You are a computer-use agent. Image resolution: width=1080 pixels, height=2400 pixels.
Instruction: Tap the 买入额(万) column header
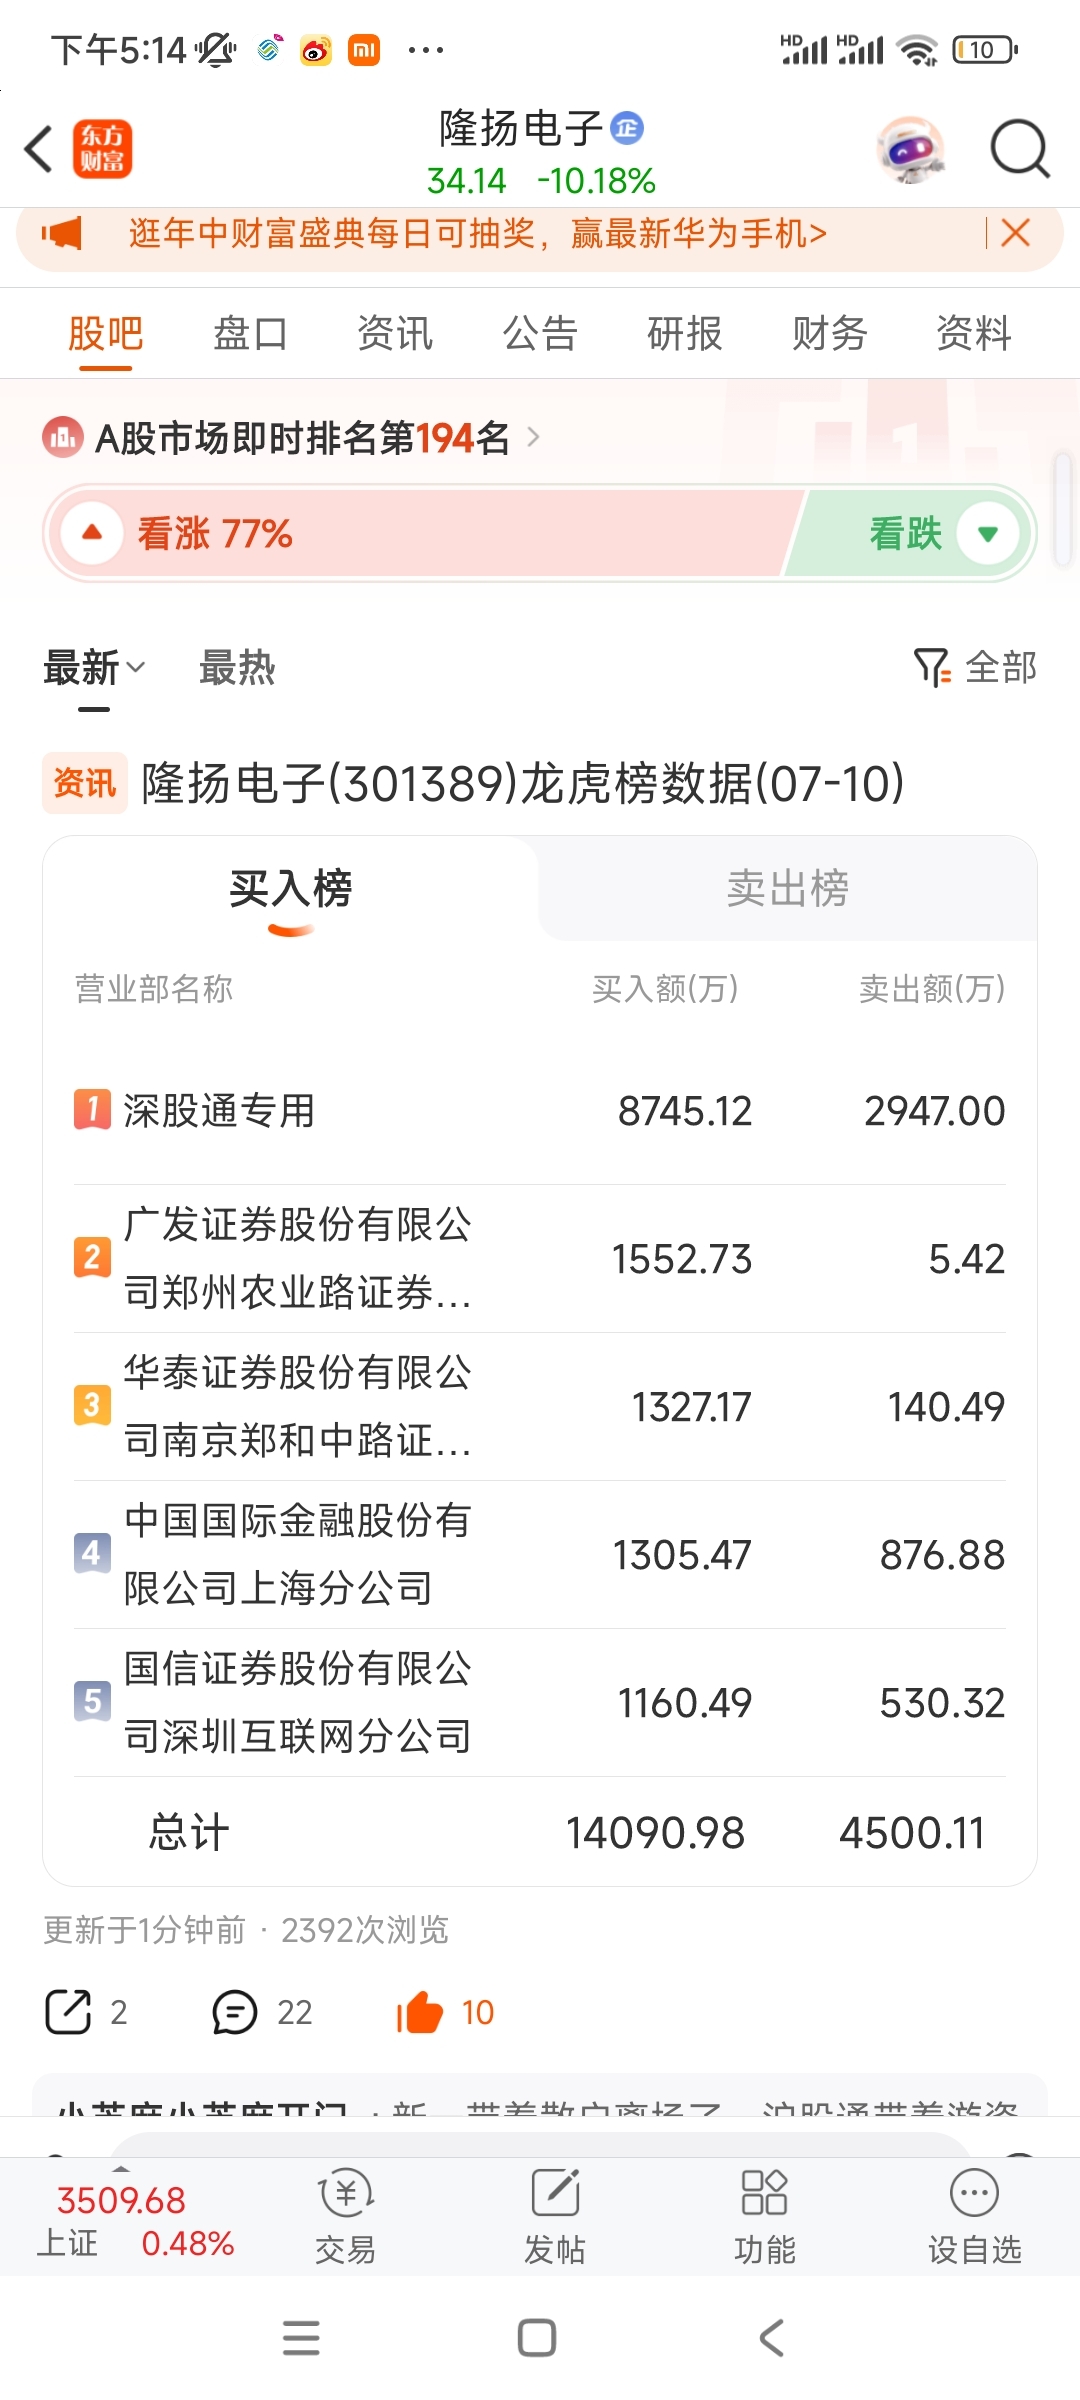point(665,989)
